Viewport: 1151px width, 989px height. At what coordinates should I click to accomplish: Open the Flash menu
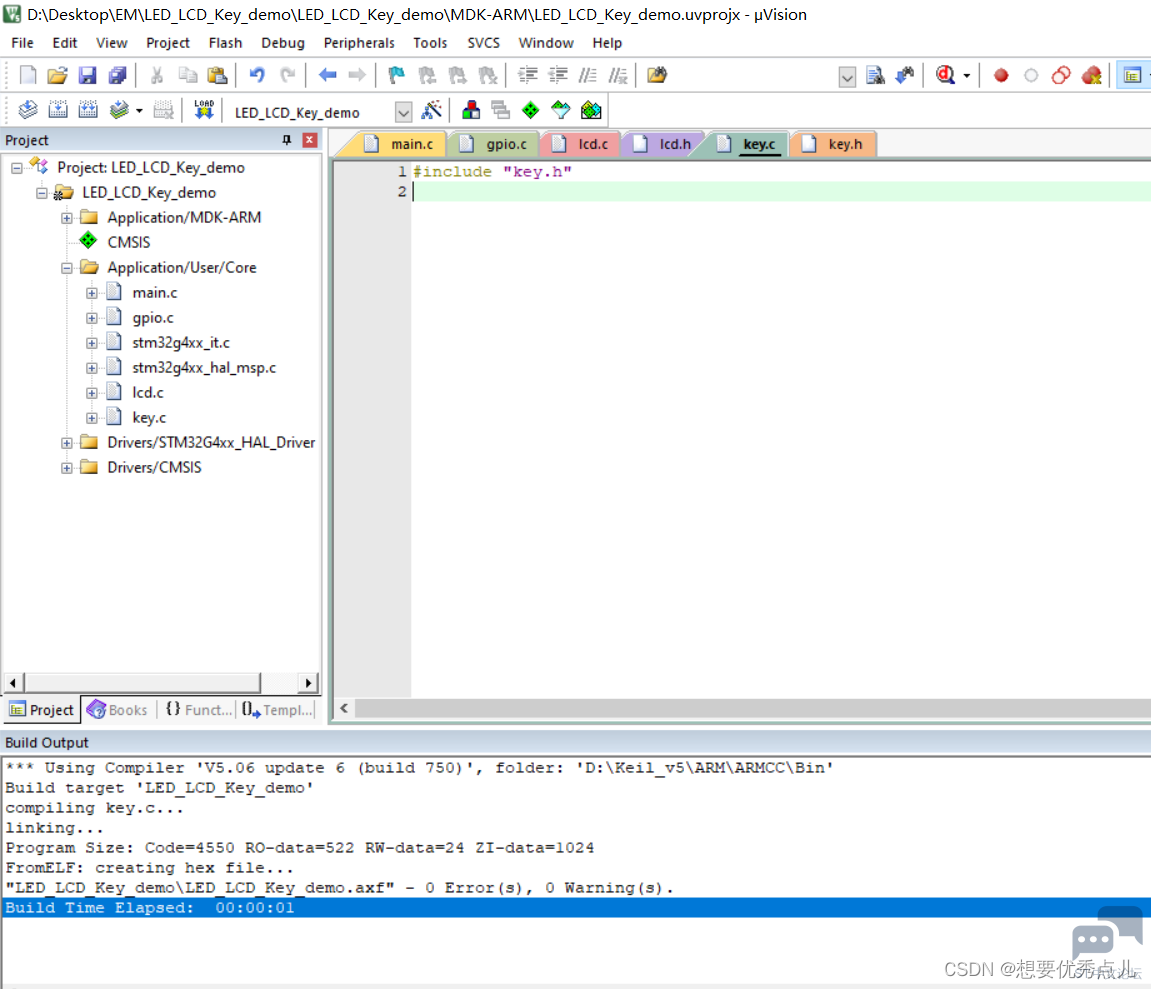225,43
